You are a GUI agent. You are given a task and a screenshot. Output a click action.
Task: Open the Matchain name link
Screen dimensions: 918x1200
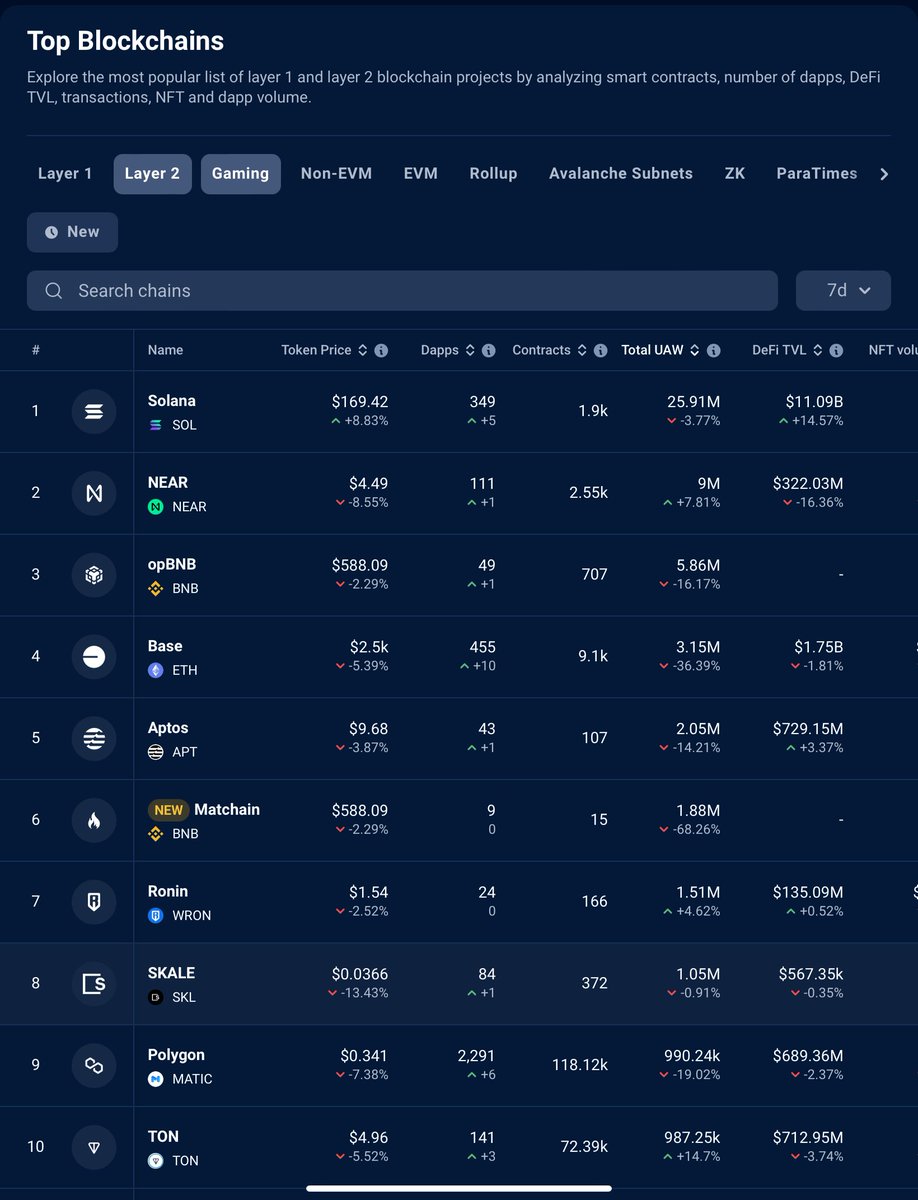[x=227, y=810]
